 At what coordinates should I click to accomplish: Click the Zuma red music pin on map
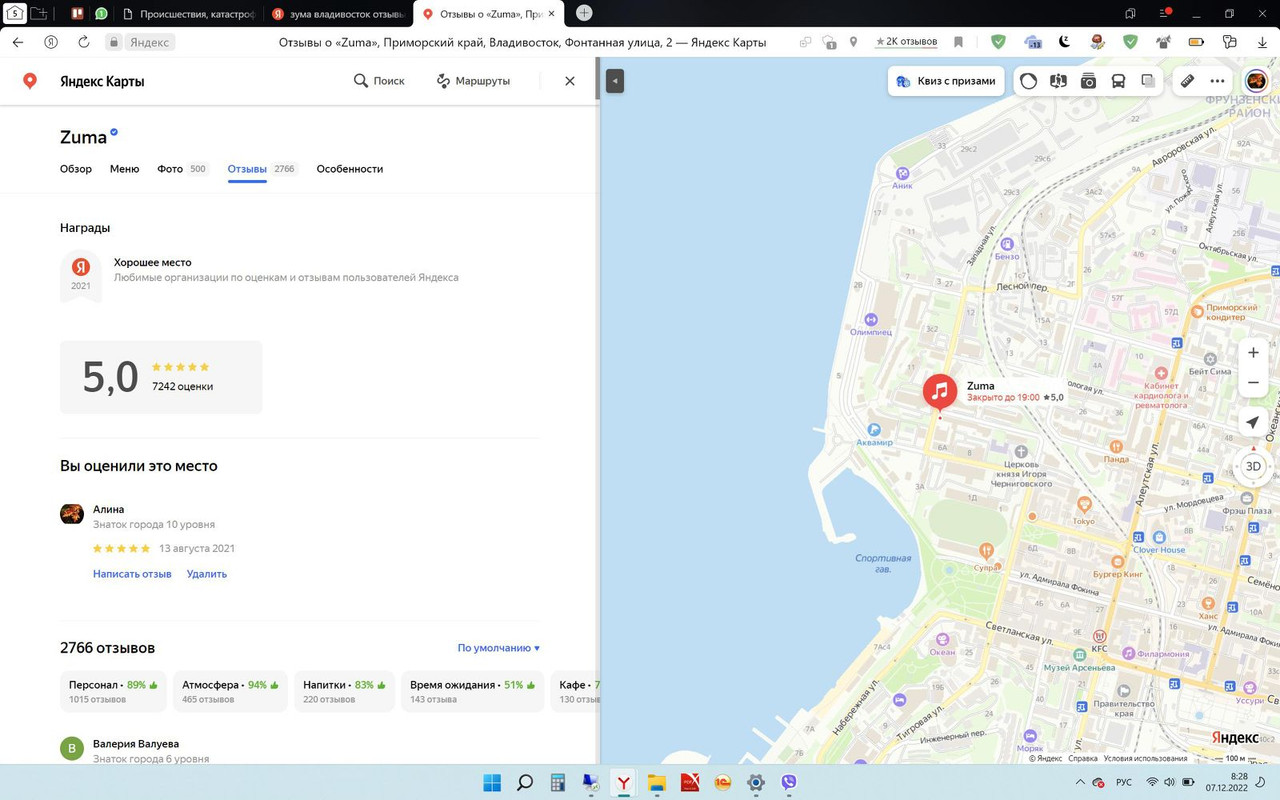click(x=940, y=392)
